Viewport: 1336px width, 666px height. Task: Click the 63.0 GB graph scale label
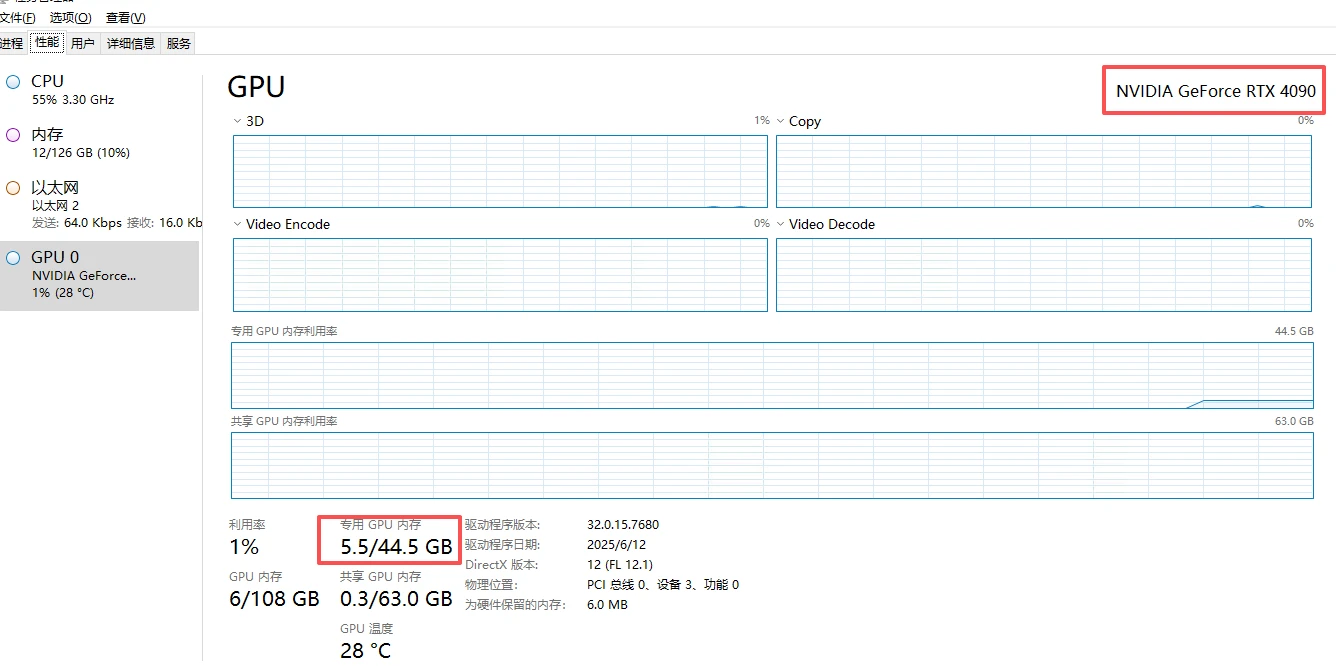(1293, 421)
